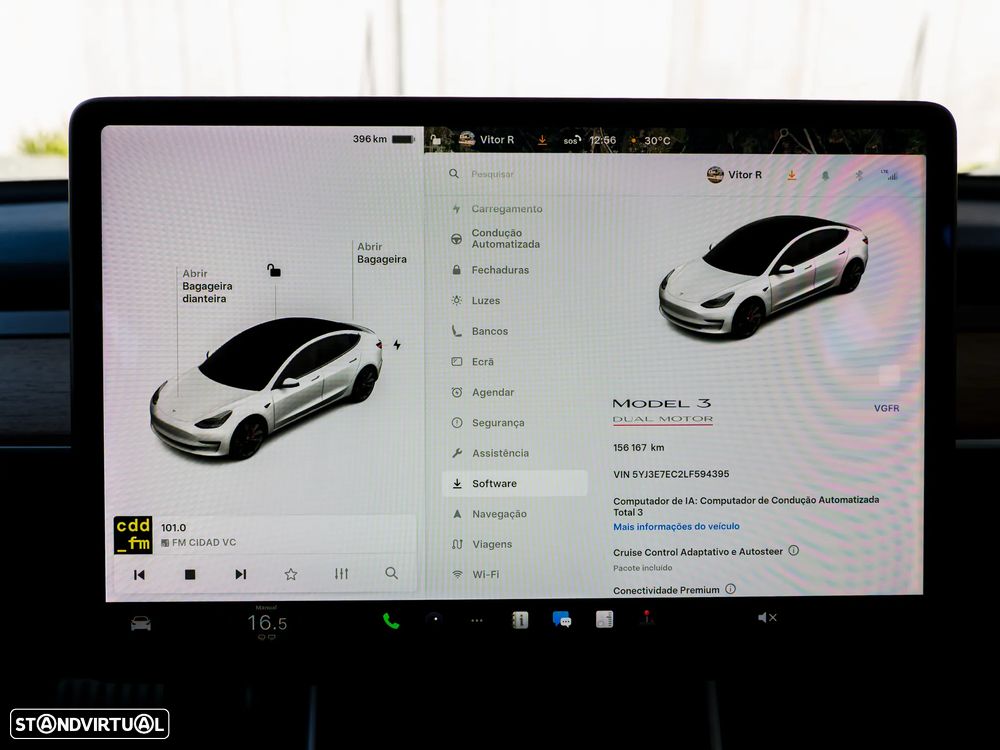Tap info icon beside Cruise Control Adaptativo e Autosteer

[793, 550]
